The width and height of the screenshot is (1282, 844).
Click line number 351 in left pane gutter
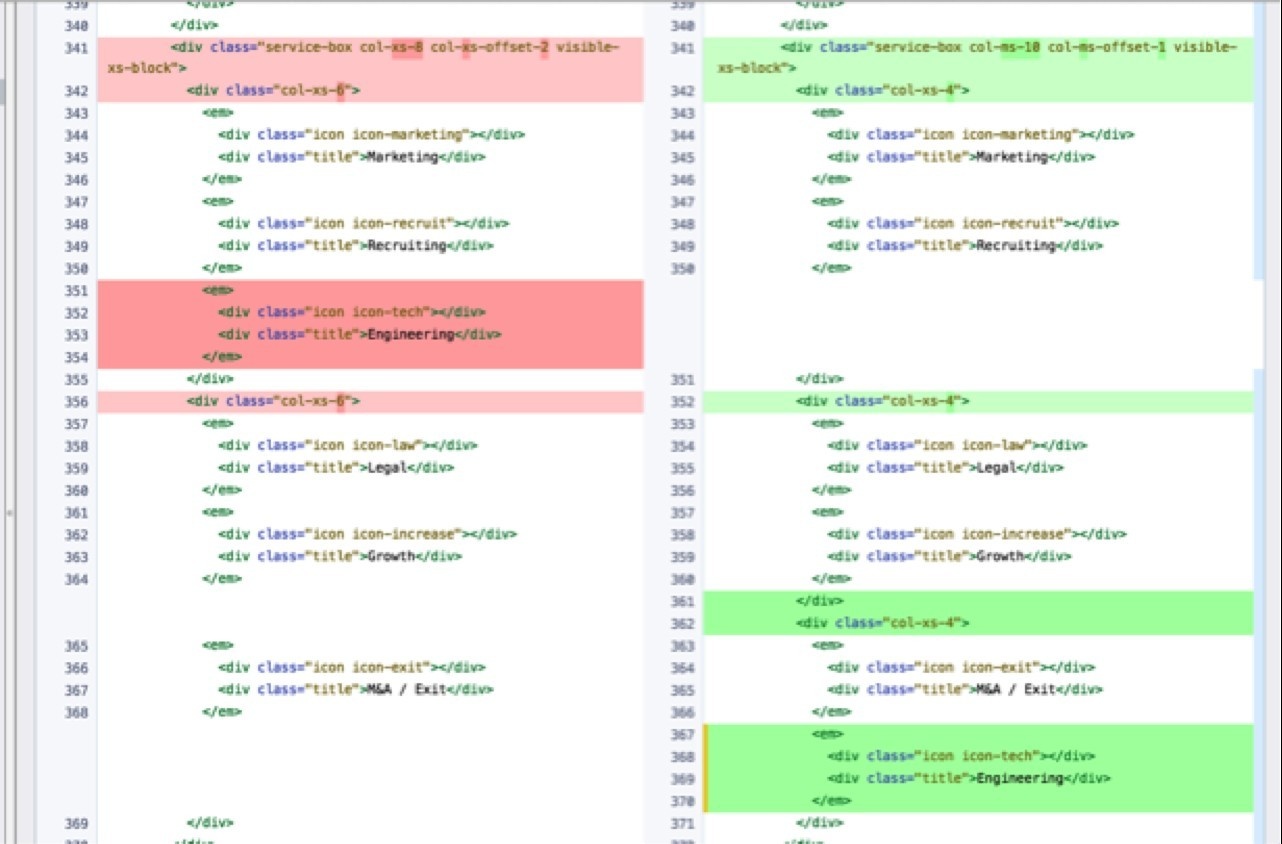(x=75, y=291)
